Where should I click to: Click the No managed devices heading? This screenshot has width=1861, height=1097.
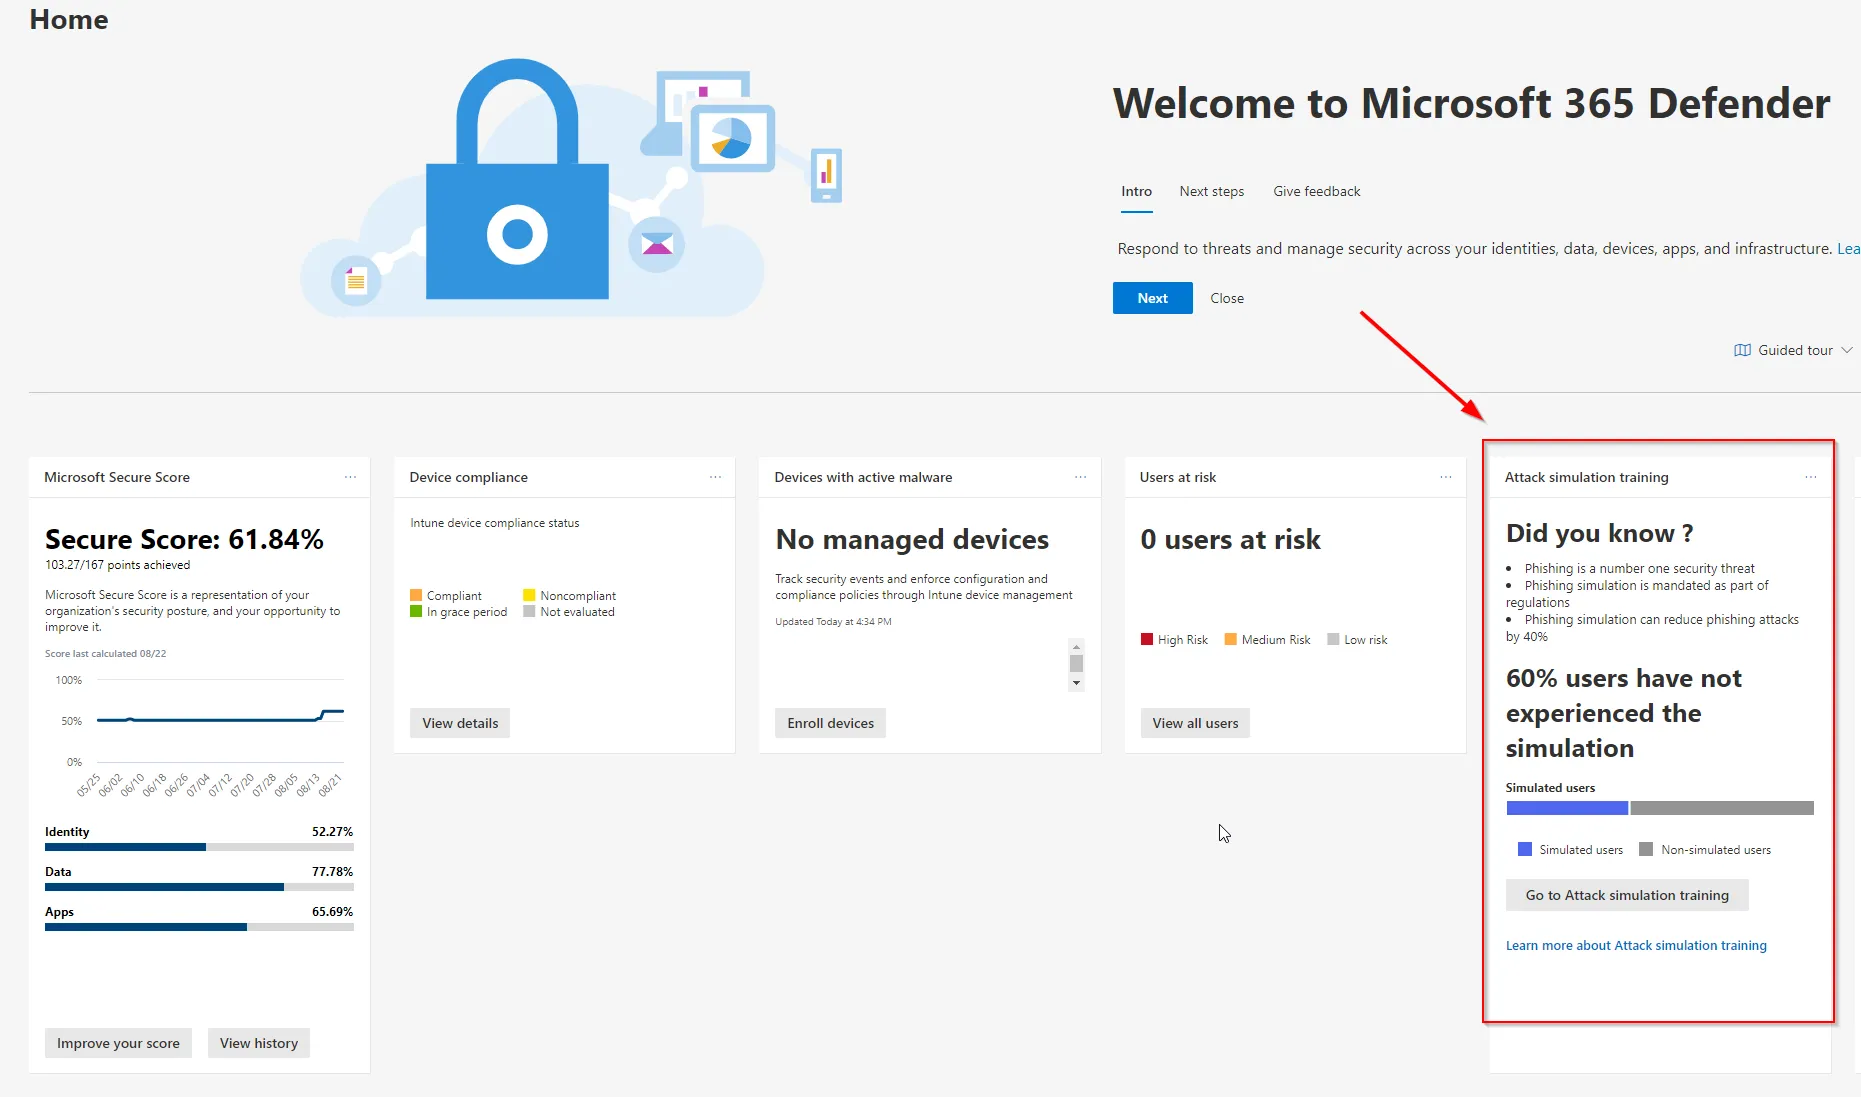(912, 539)
